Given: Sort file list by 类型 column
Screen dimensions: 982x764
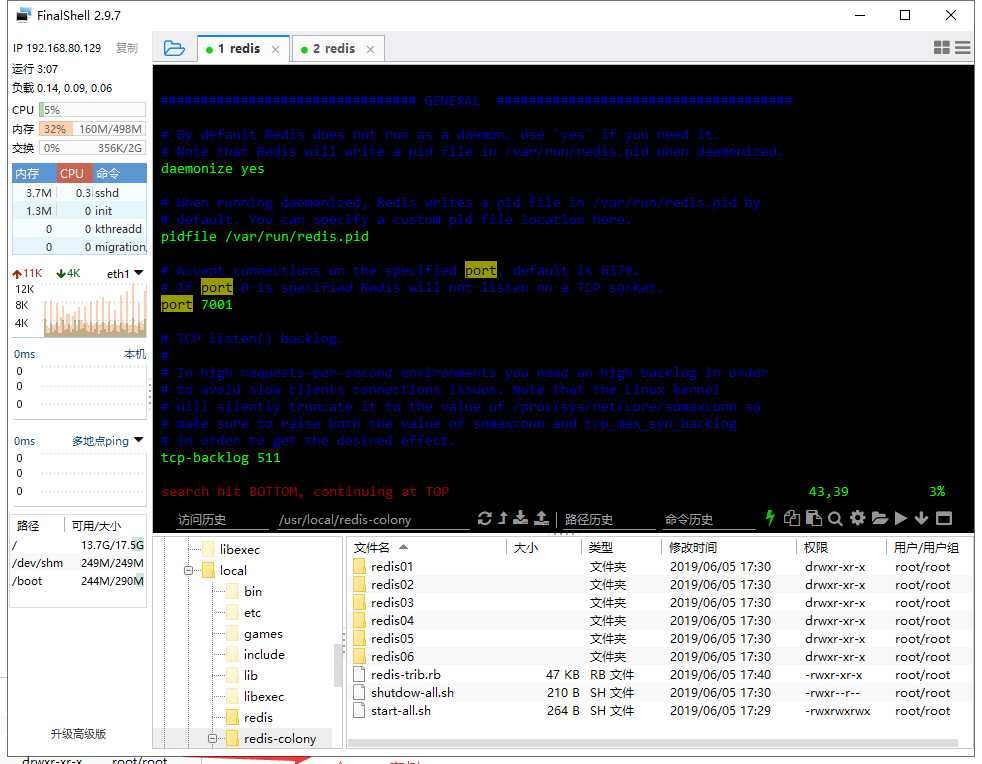Looking at the screenshot, I should (x=621, y=548).
